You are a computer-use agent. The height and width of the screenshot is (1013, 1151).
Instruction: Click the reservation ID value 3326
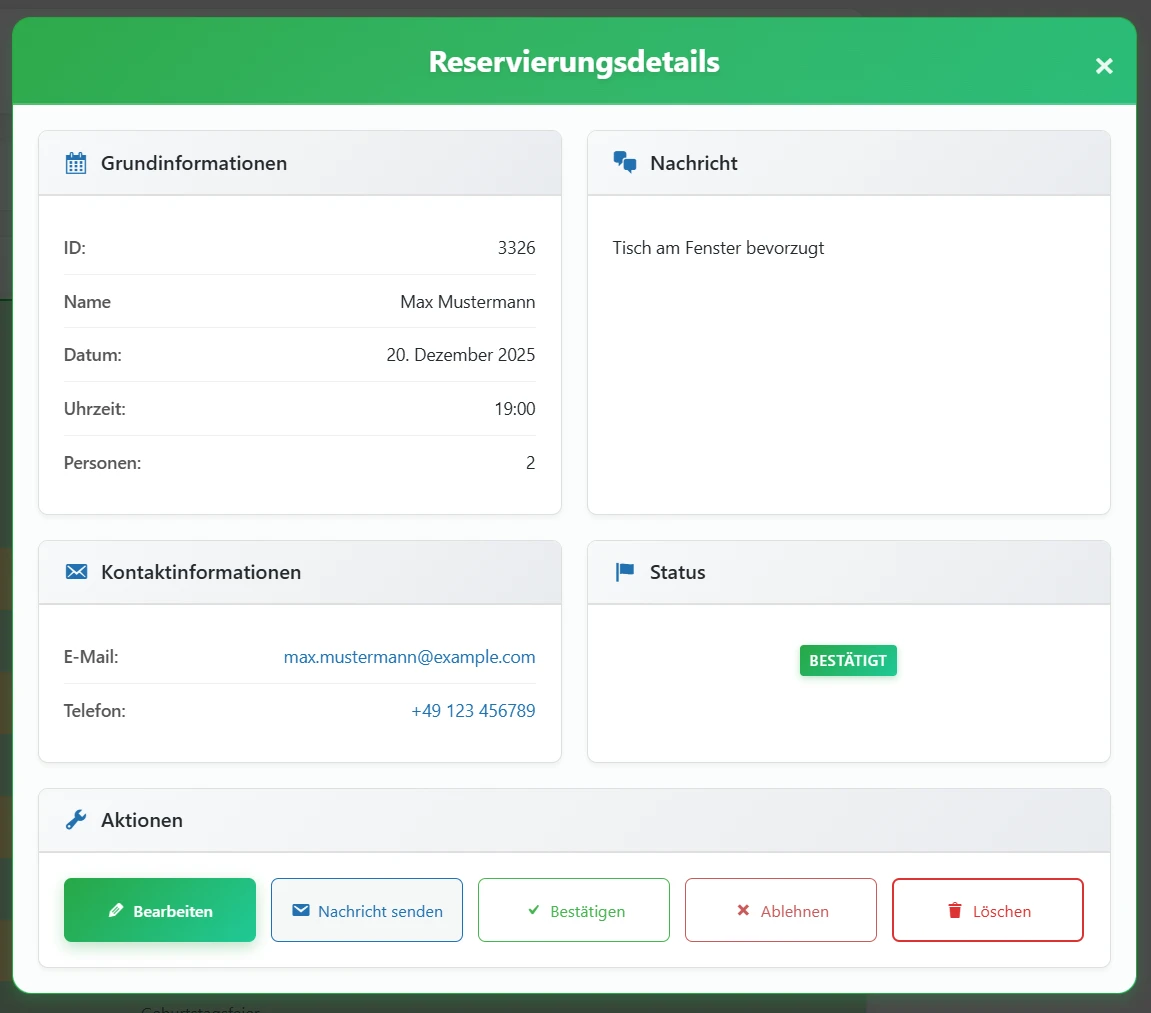(x=516, y=248)
